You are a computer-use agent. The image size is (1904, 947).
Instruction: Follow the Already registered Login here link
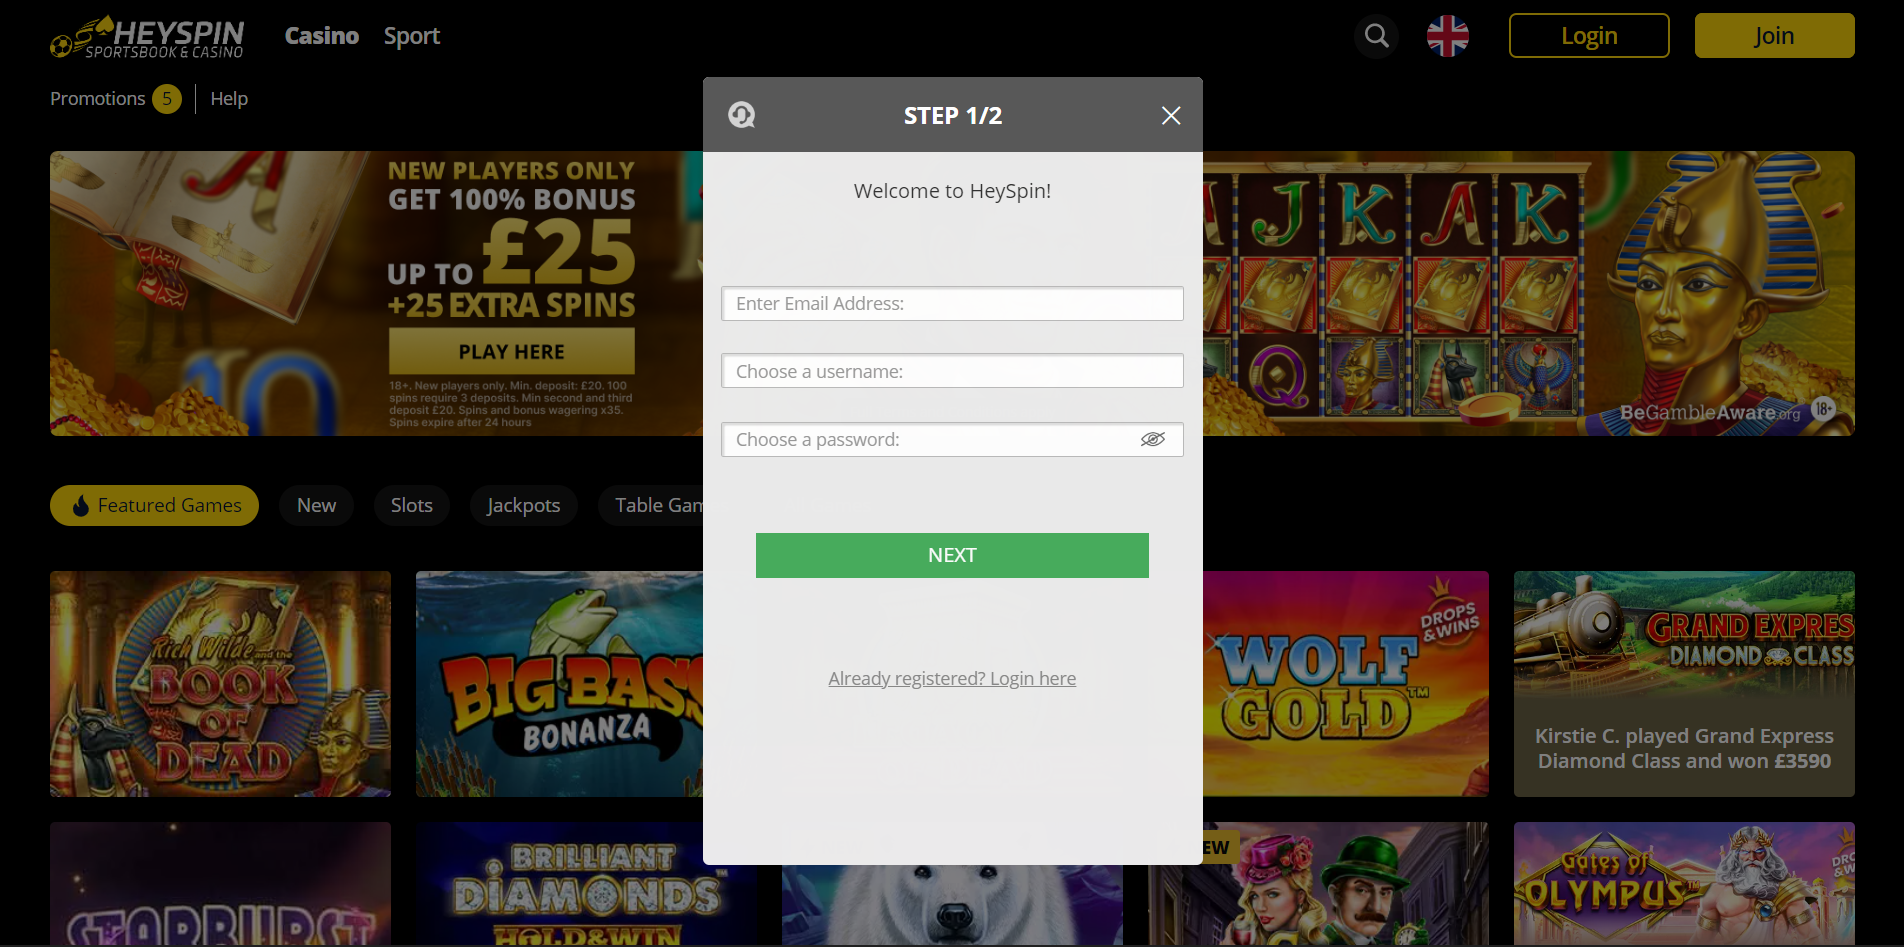point(952,678)
